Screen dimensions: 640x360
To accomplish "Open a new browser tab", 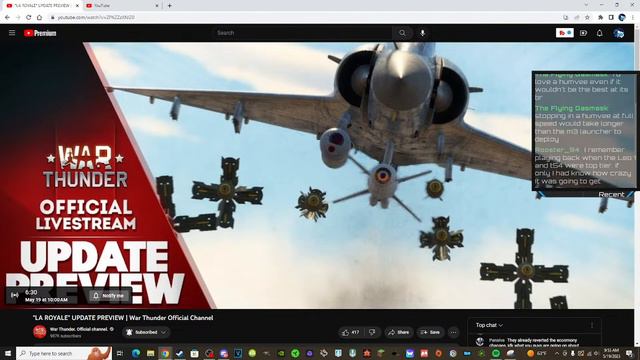I will tap(169, 6).
